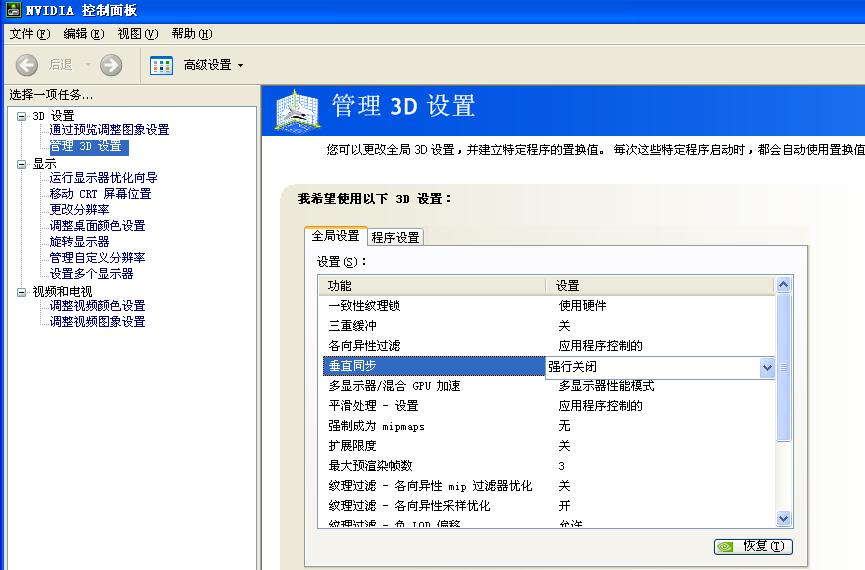865x570 pixels.
Task: Open the 编辑(E) menu
Action: [84, 34]
